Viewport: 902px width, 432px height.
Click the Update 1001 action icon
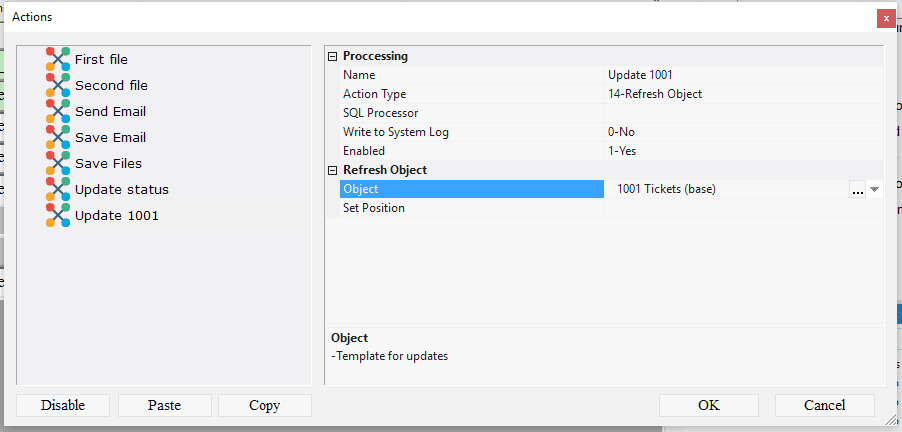58,216
